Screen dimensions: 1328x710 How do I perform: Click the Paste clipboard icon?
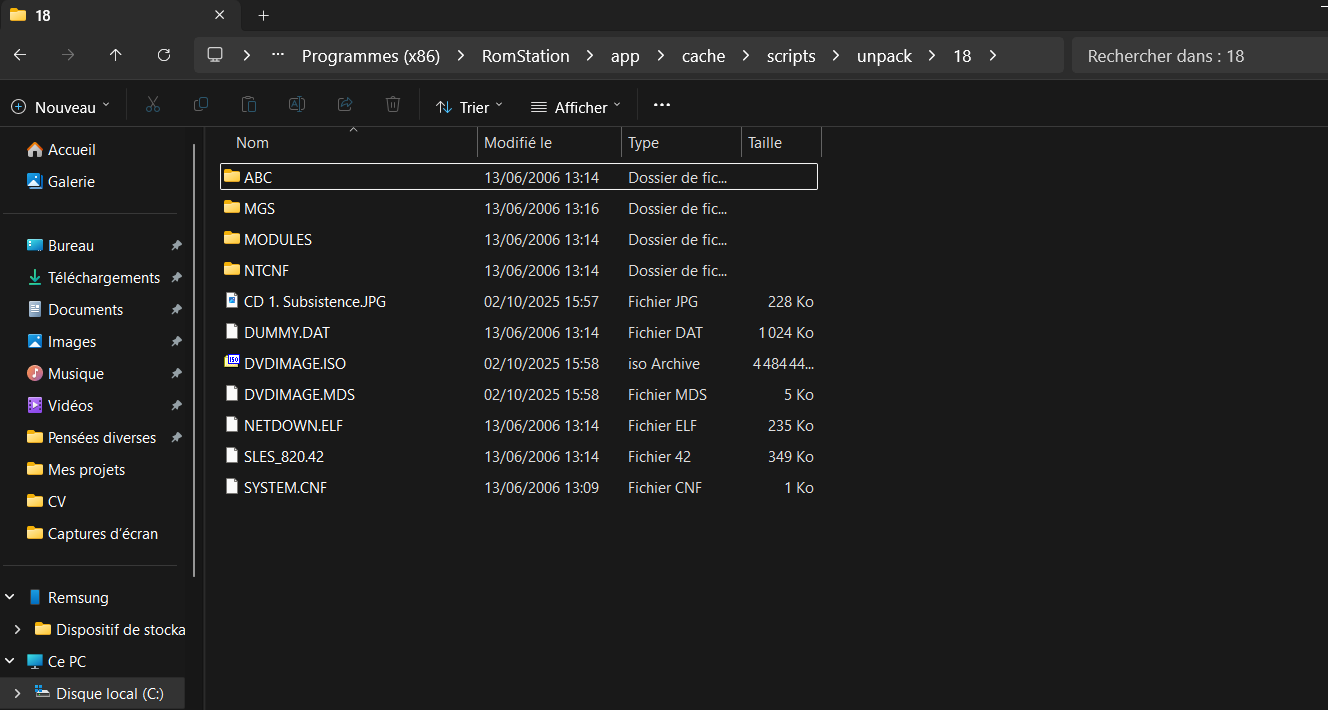click(x=249, y=106)
